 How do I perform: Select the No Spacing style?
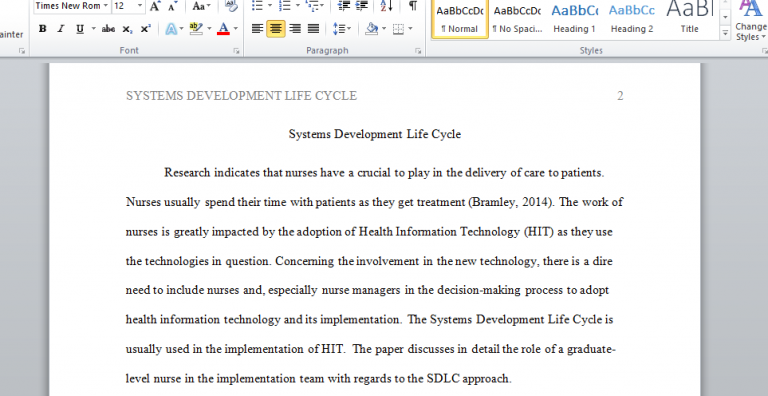tap(517, 19)
